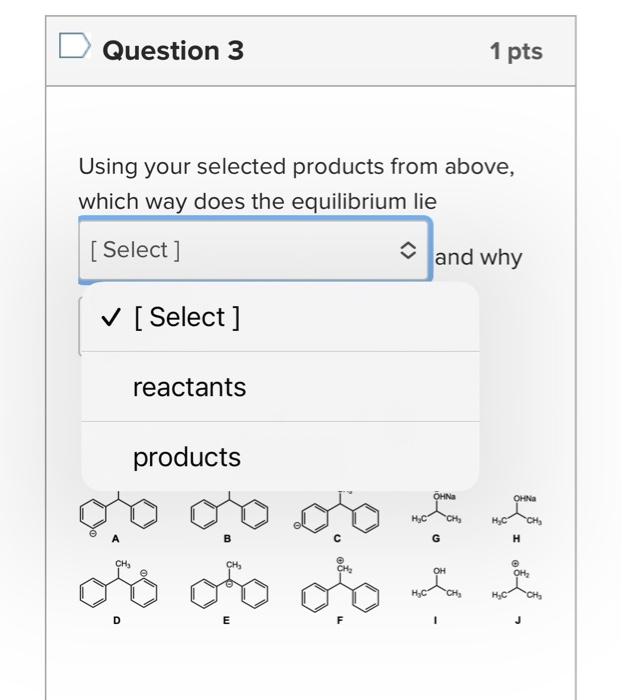This screenshot has width=622, height=700.
Task: Select structure G with OHNa group
Action: (x=438, y=512)
